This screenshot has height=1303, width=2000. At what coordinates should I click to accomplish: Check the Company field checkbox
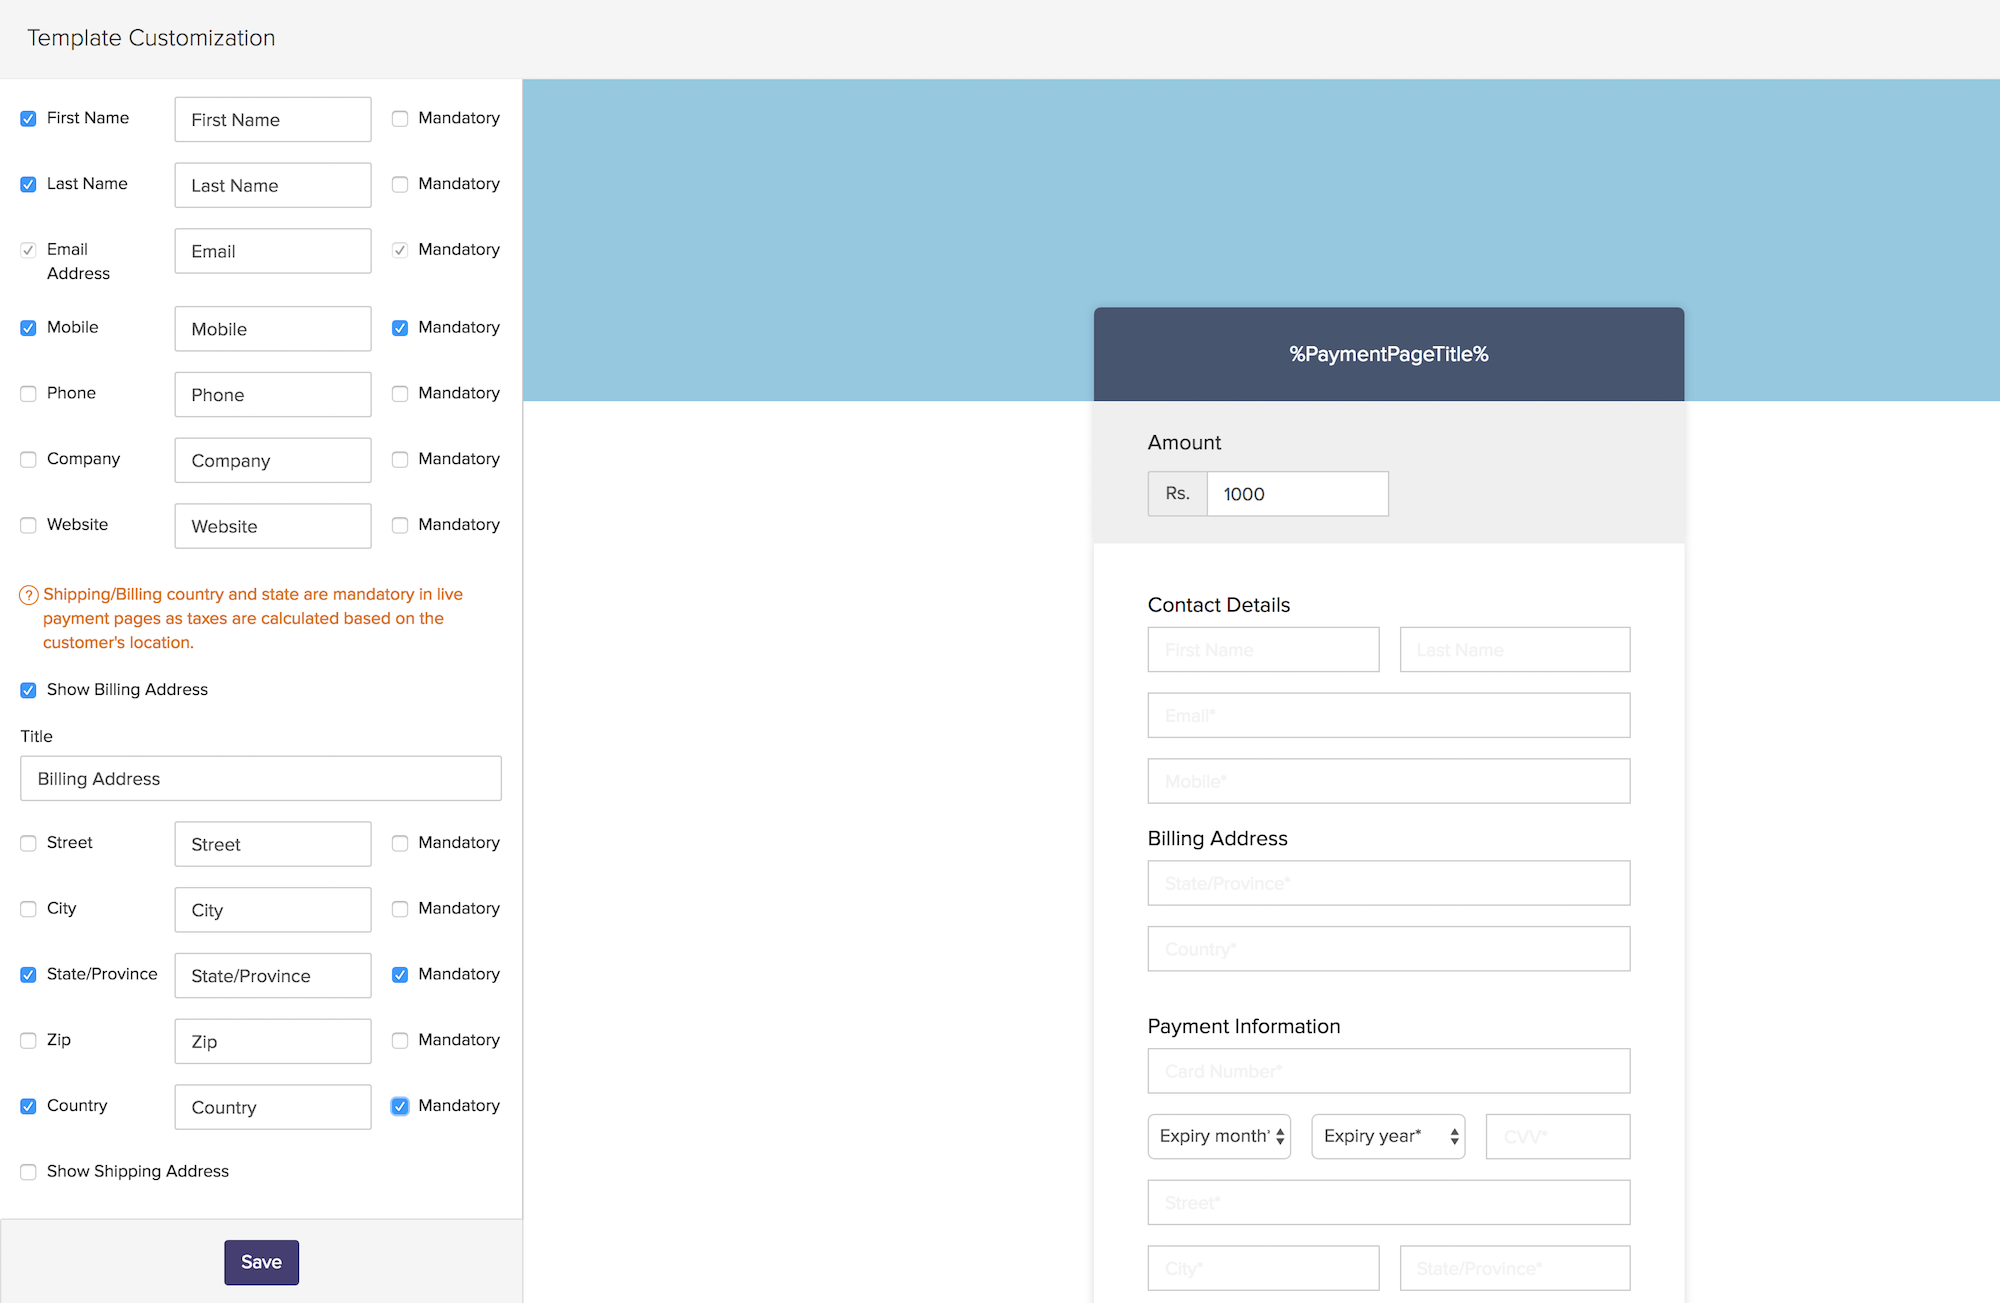click(x=28, y=460)
